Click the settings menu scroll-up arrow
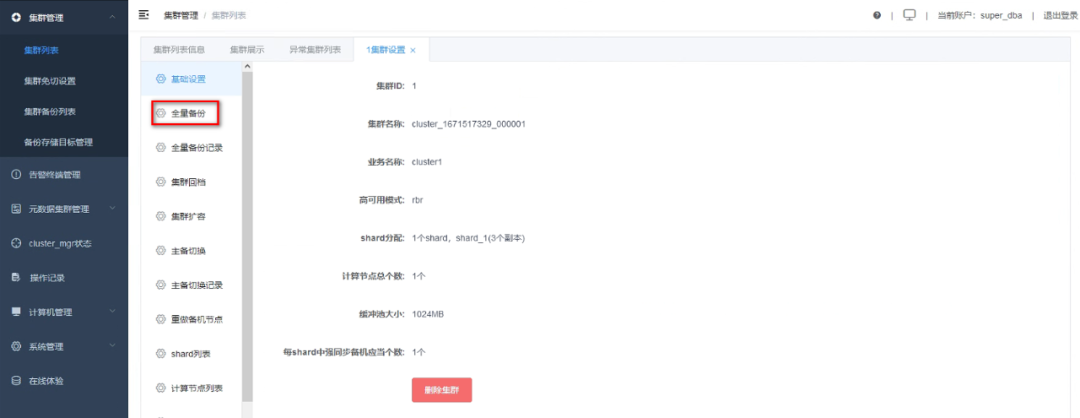 247,66
